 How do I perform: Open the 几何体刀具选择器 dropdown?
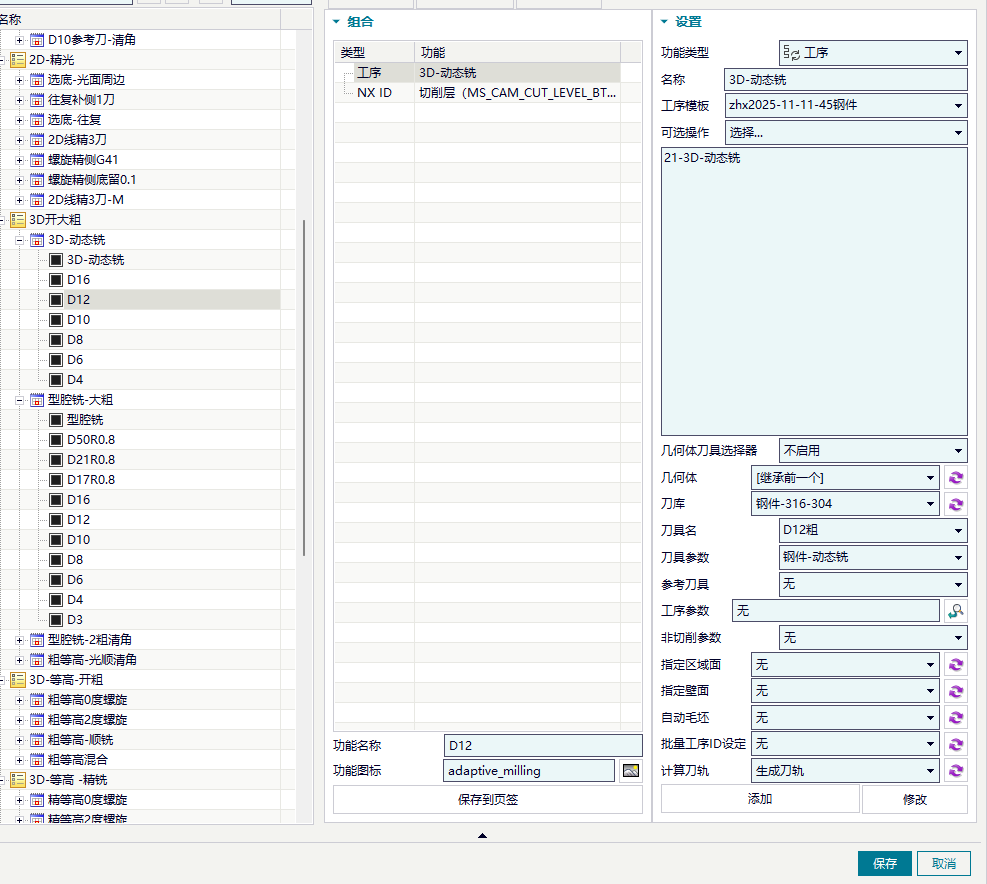tap(873, 451)
